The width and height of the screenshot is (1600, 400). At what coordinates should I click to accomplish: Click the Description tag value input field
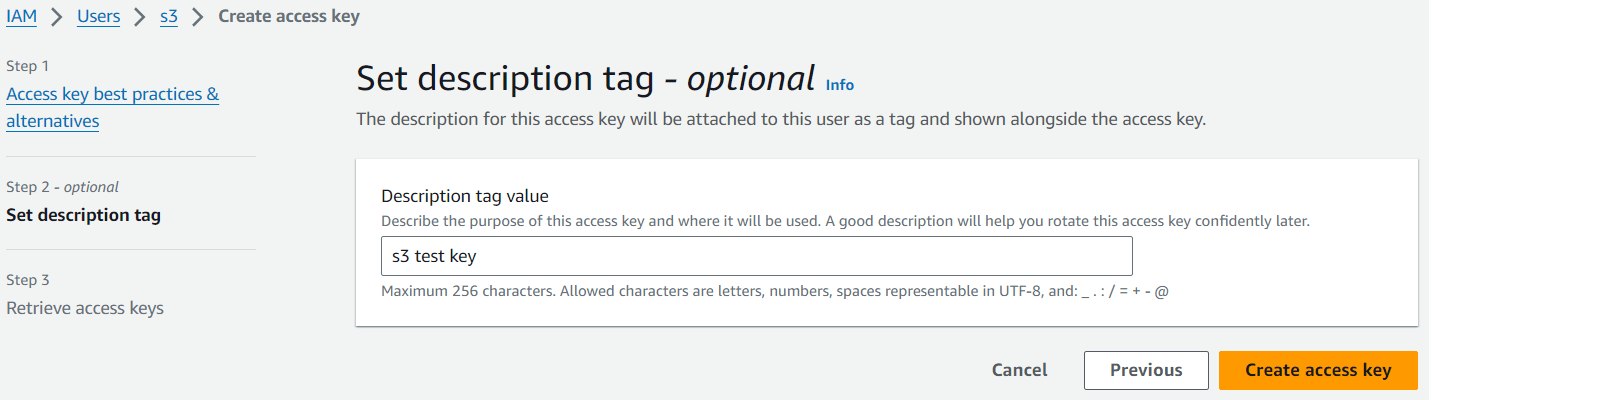(x=756, y=256)
